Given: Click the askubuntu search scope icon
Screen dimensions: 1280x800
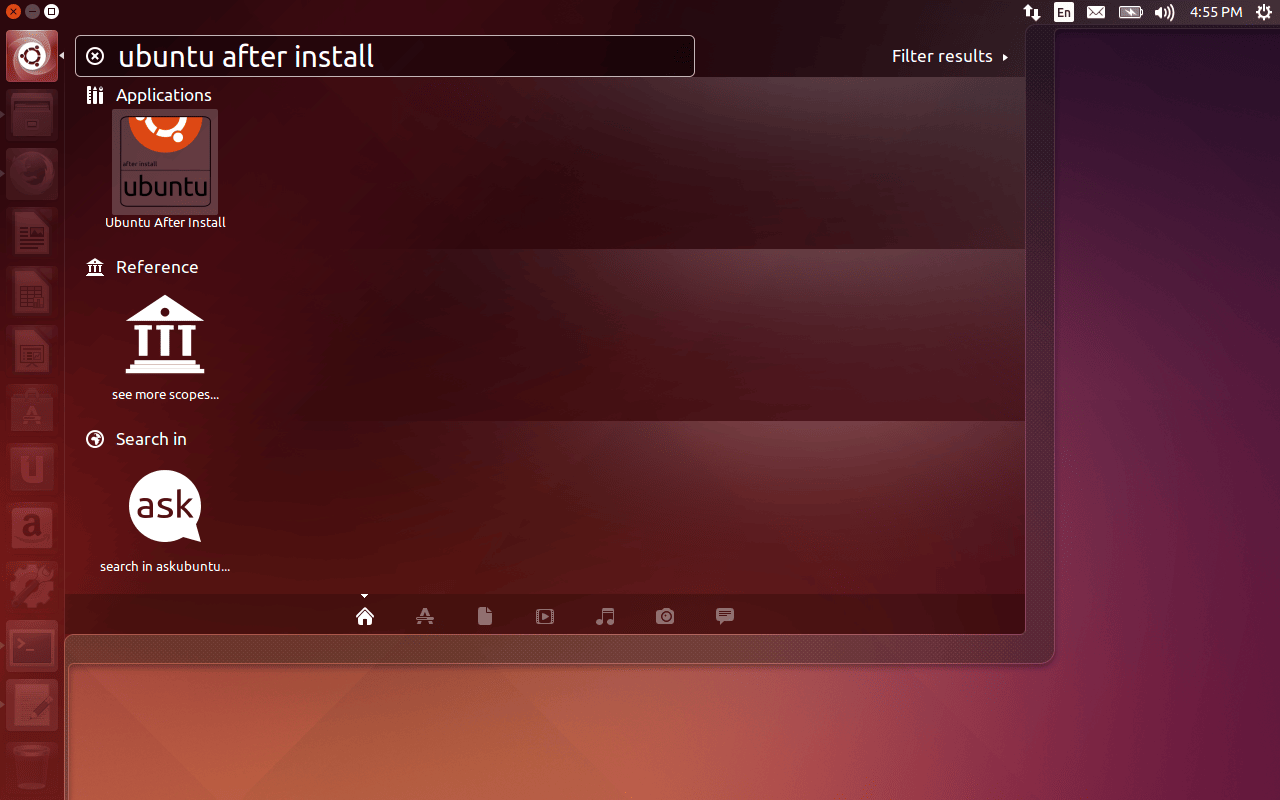Looking at the screenshot, I should click(165, 505).
